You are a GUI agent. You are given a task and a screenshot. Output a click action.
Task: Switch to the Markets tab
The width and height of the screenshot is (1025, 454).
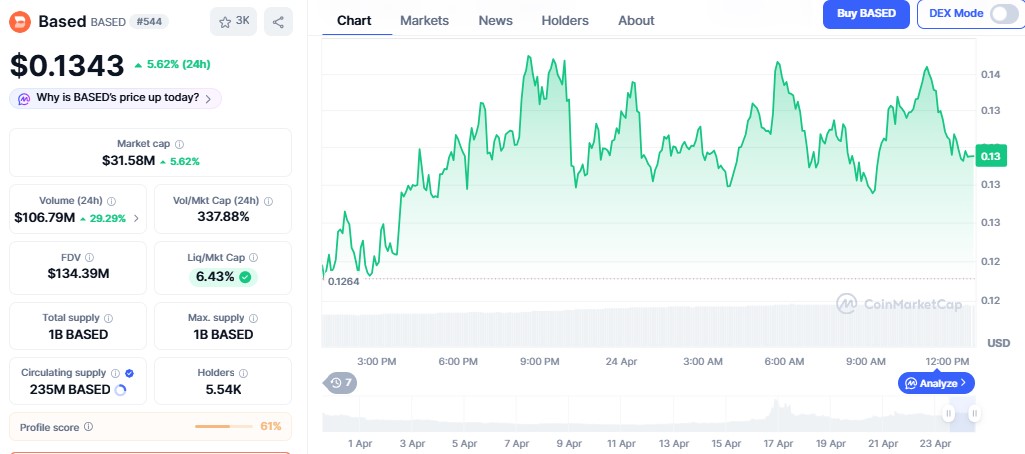coord(424,20)
